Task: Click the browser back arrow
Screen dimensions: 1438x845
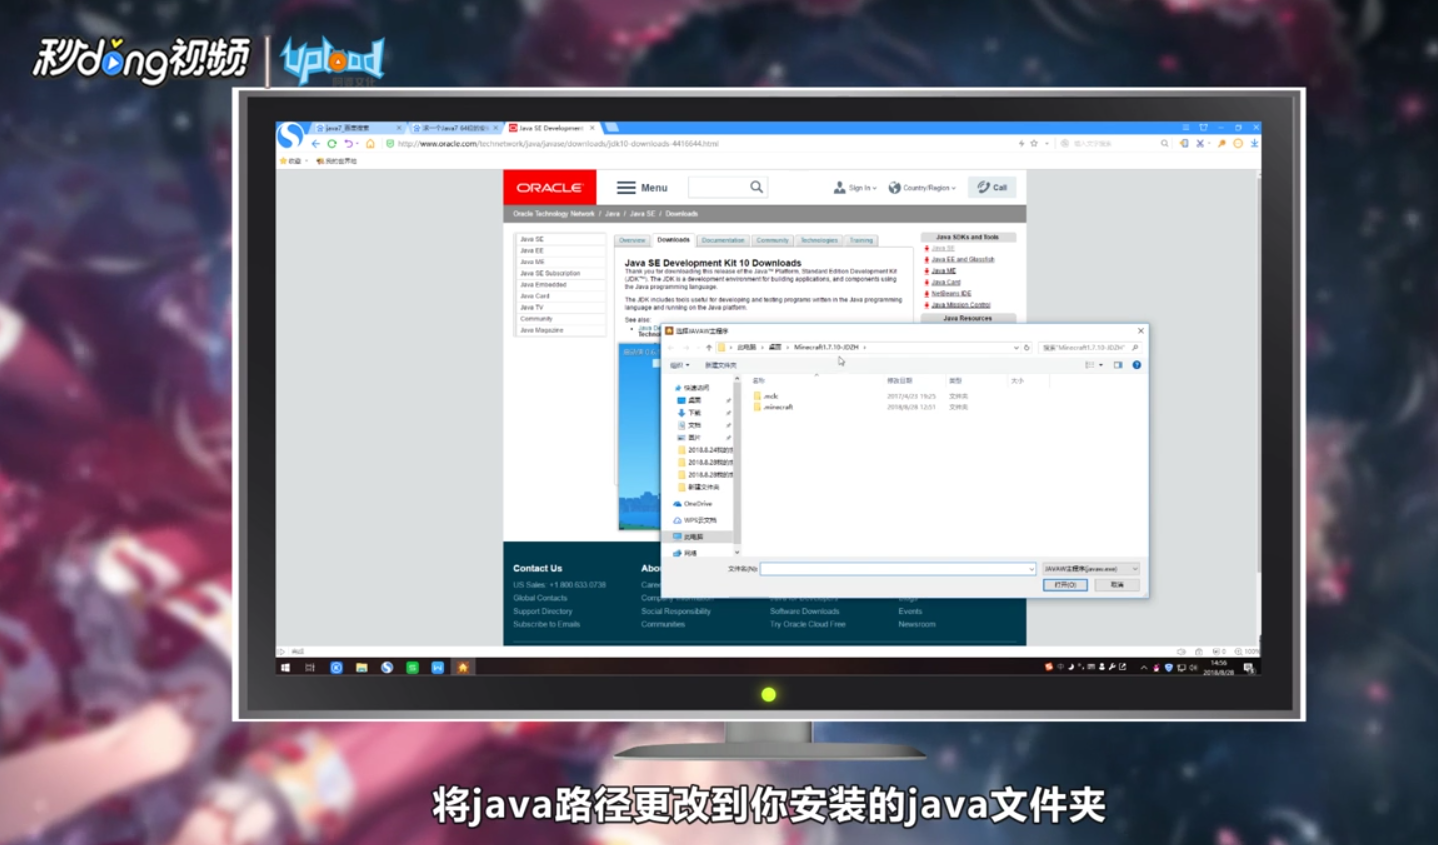Action: [316, 144]
